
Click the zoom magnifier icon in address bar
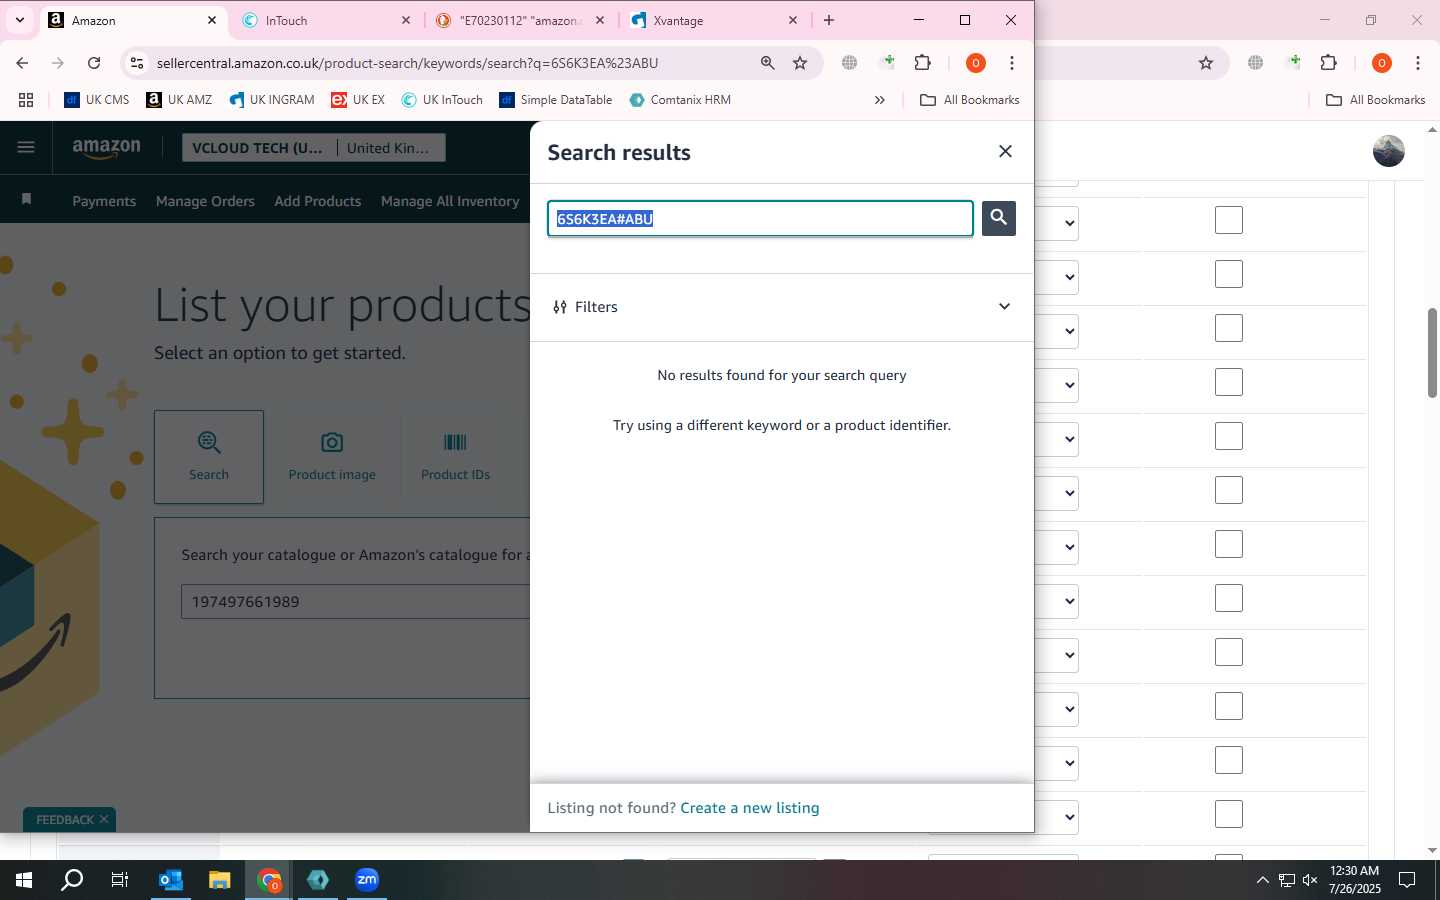(767, 63)
